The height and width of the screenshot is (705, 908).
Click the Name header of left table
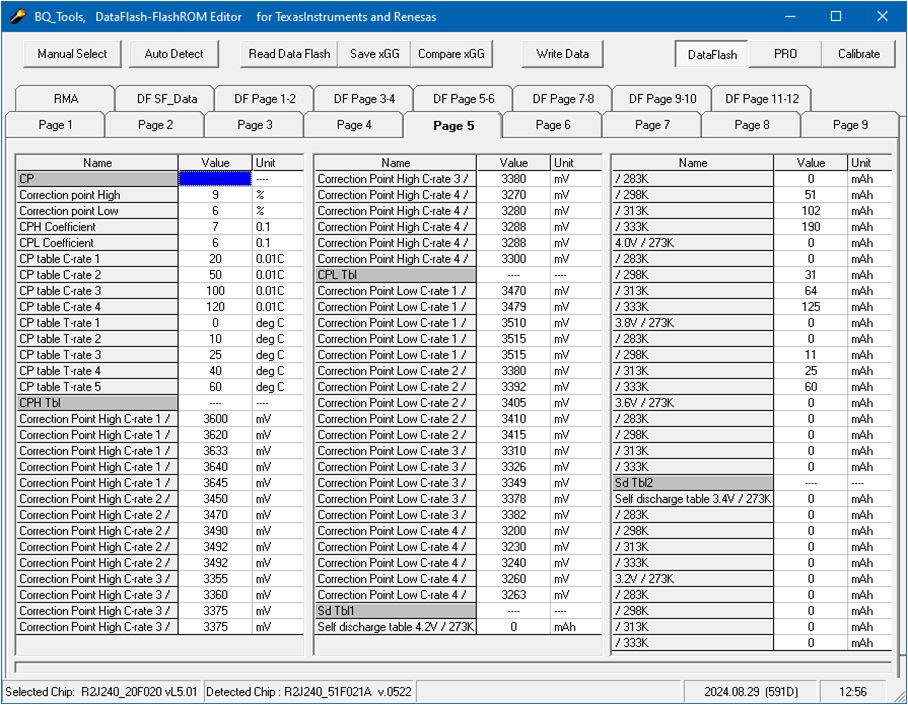pos(97,163)
